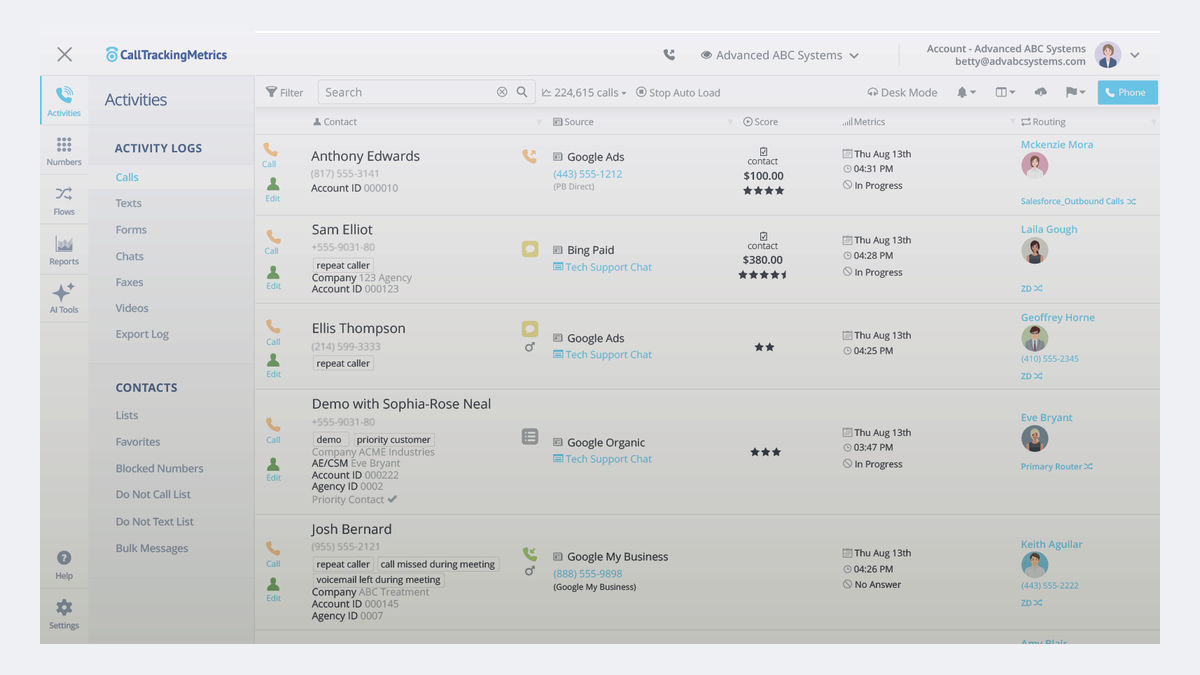Click the CallTrackingMetrics logo
The width and height of the screenshot is (1200, 675).
tap(166, 55)
